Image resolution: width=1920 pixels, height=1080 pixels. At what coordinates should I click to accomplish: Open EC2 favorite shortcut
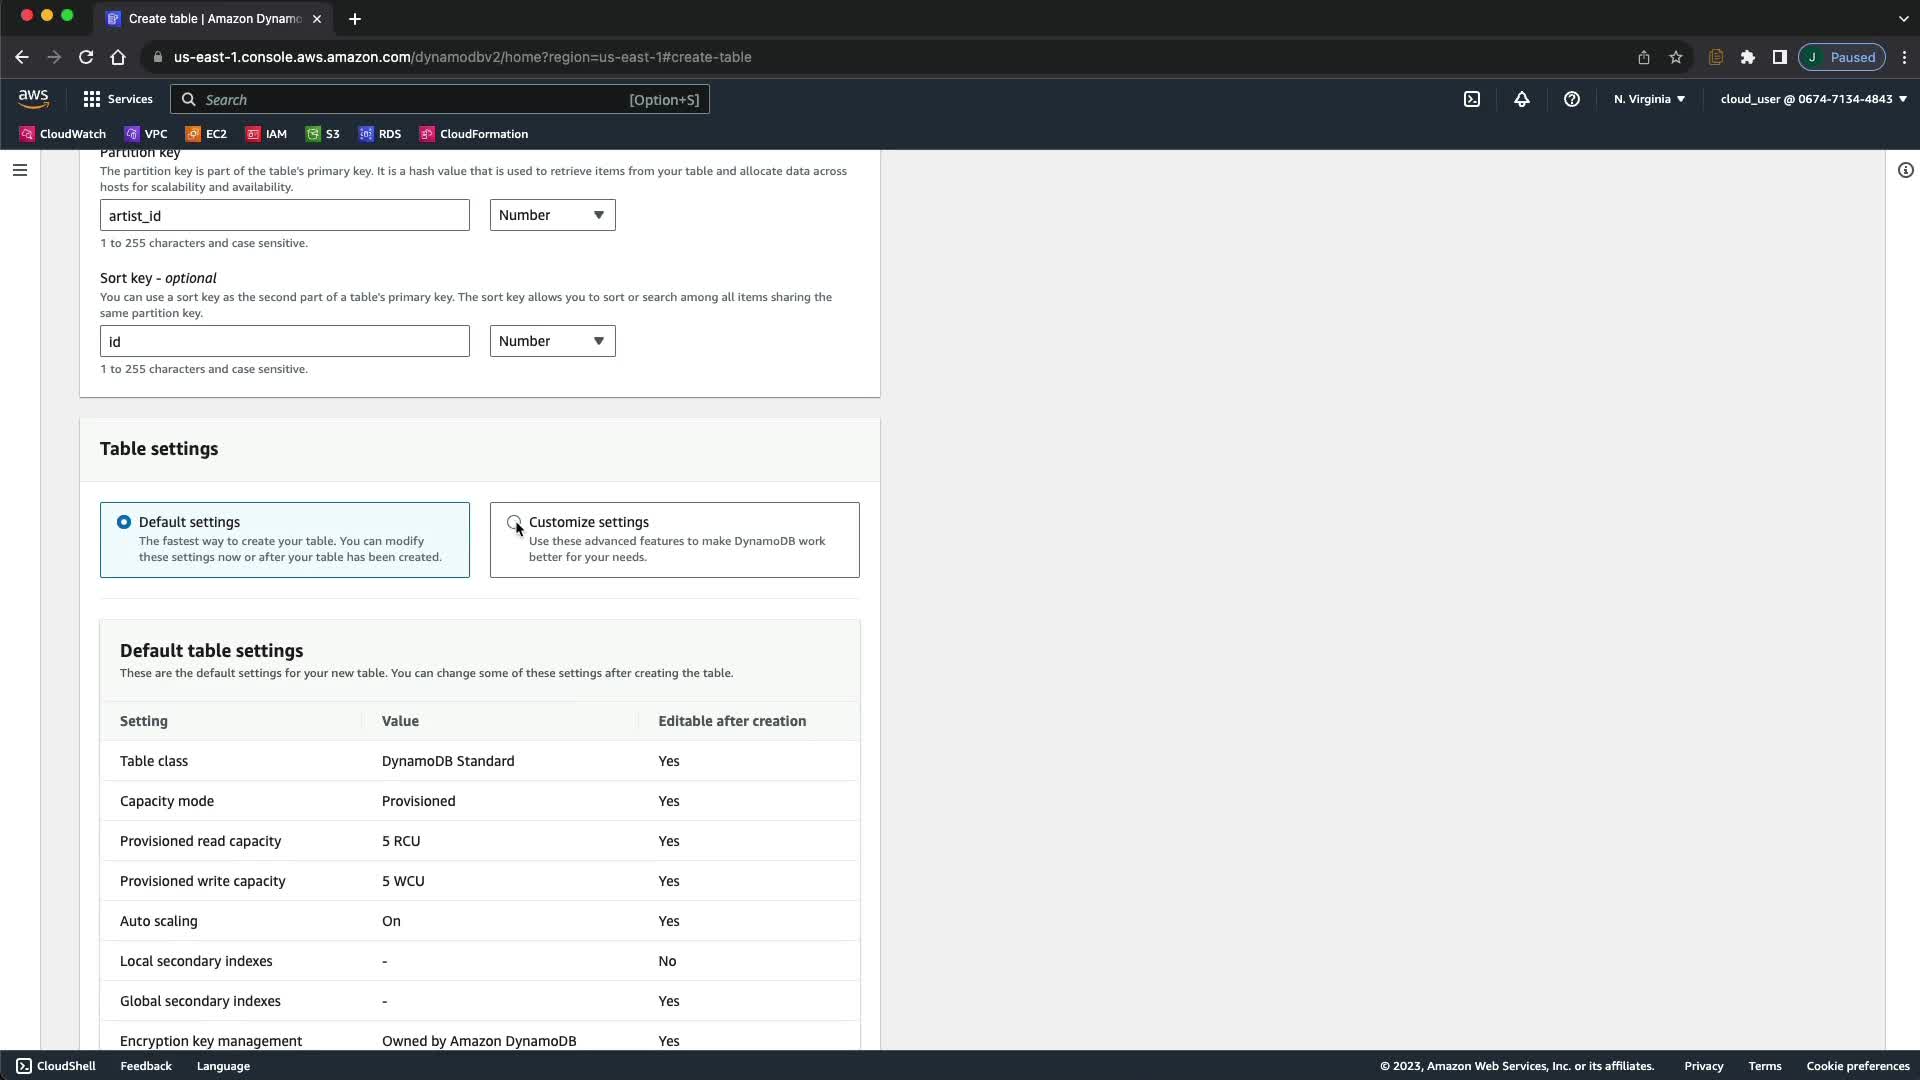click(206, 134)
